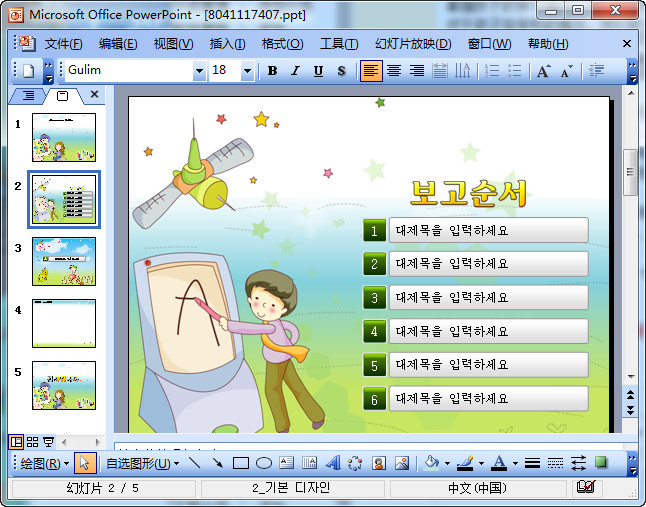The height and width of the screenshot is (507, 646).
Task: Toggle bulleted list
Action: click(x=515, y=71)
